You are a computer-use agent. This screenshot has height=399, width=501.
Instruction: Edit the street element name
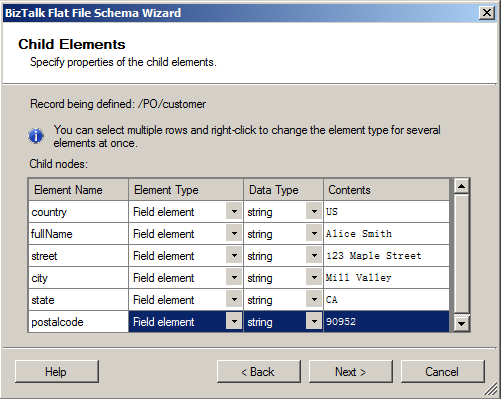click(x=78, y=256)
